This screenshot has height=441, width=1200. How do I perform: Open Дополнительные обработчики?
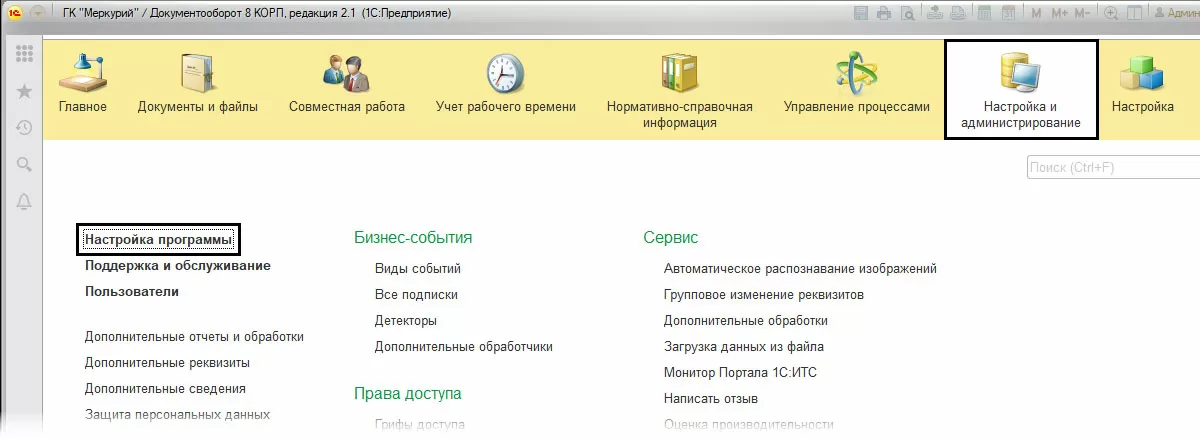click(x=464, y=347)
